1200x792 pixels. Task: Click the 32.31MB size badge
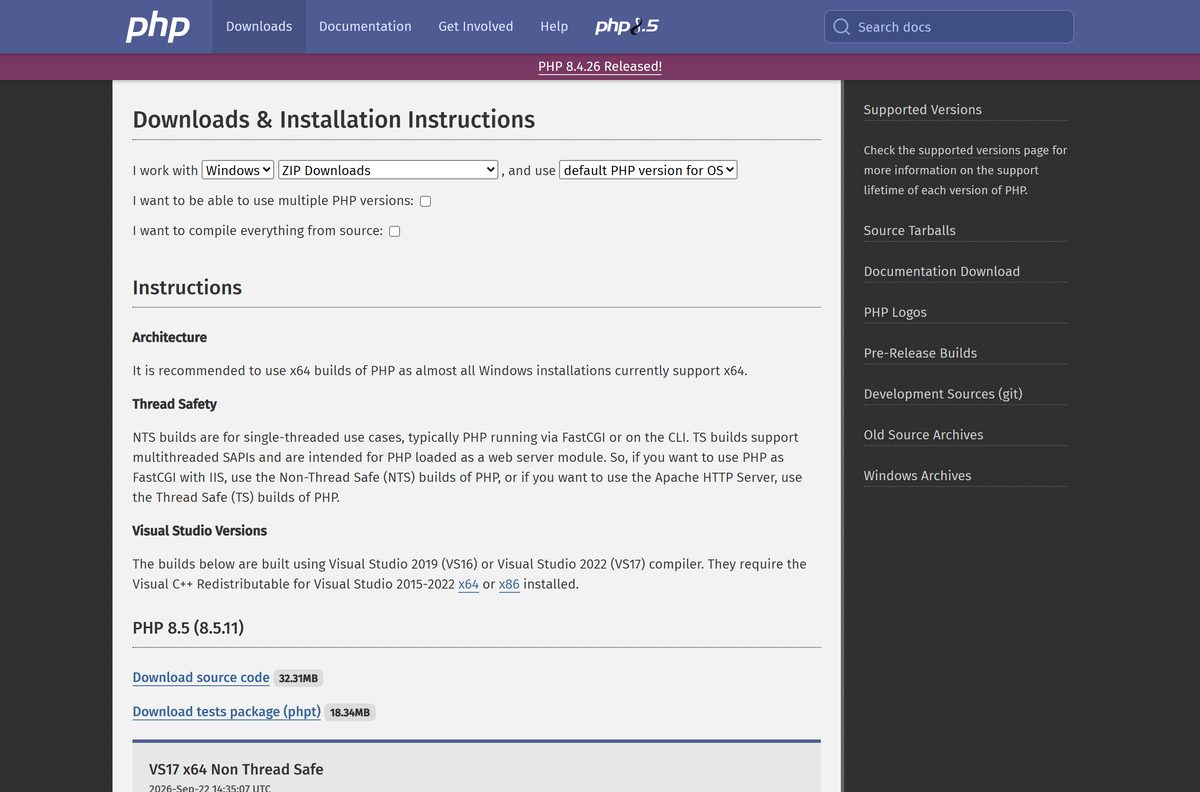pyautogui.click(x=298, y=678)
